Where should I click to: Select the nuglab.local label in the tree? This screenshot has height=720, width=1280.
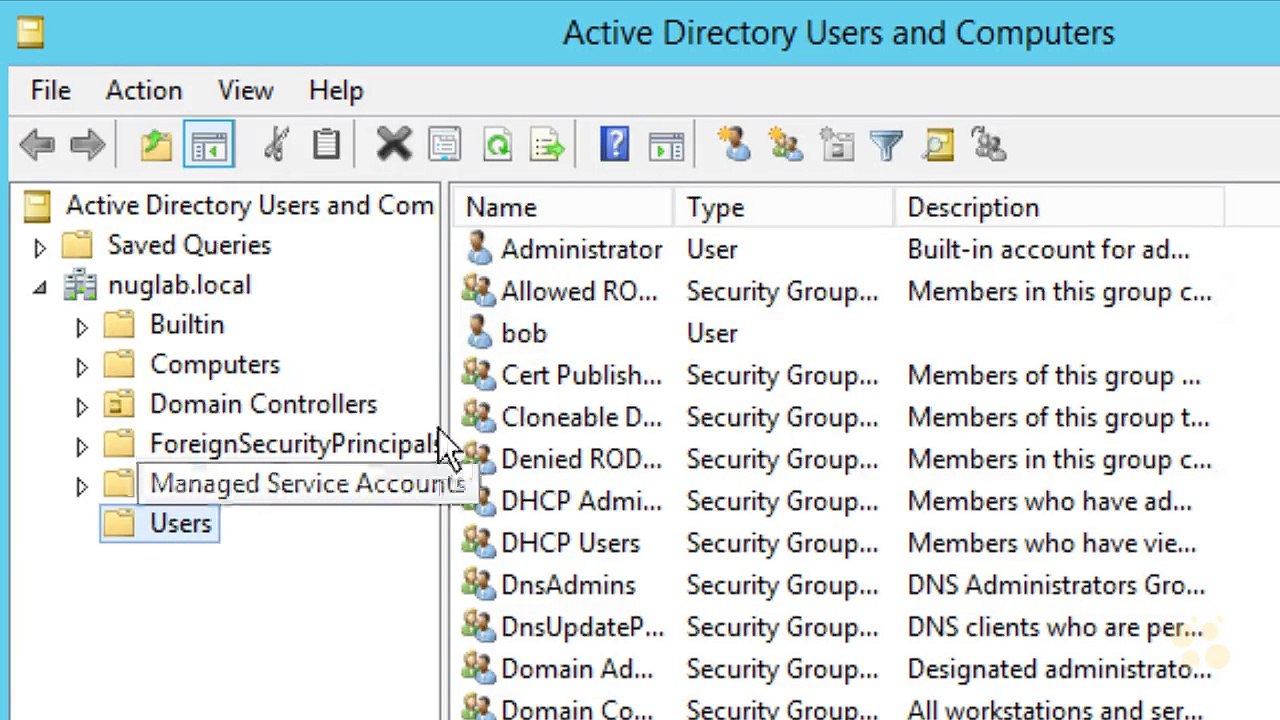pos(179,286)
